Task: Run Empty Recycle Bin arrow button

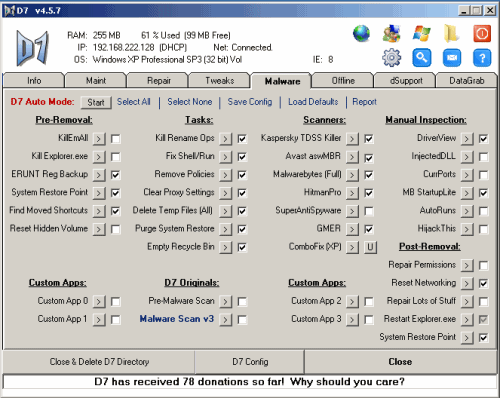Action: coord(226,247)
